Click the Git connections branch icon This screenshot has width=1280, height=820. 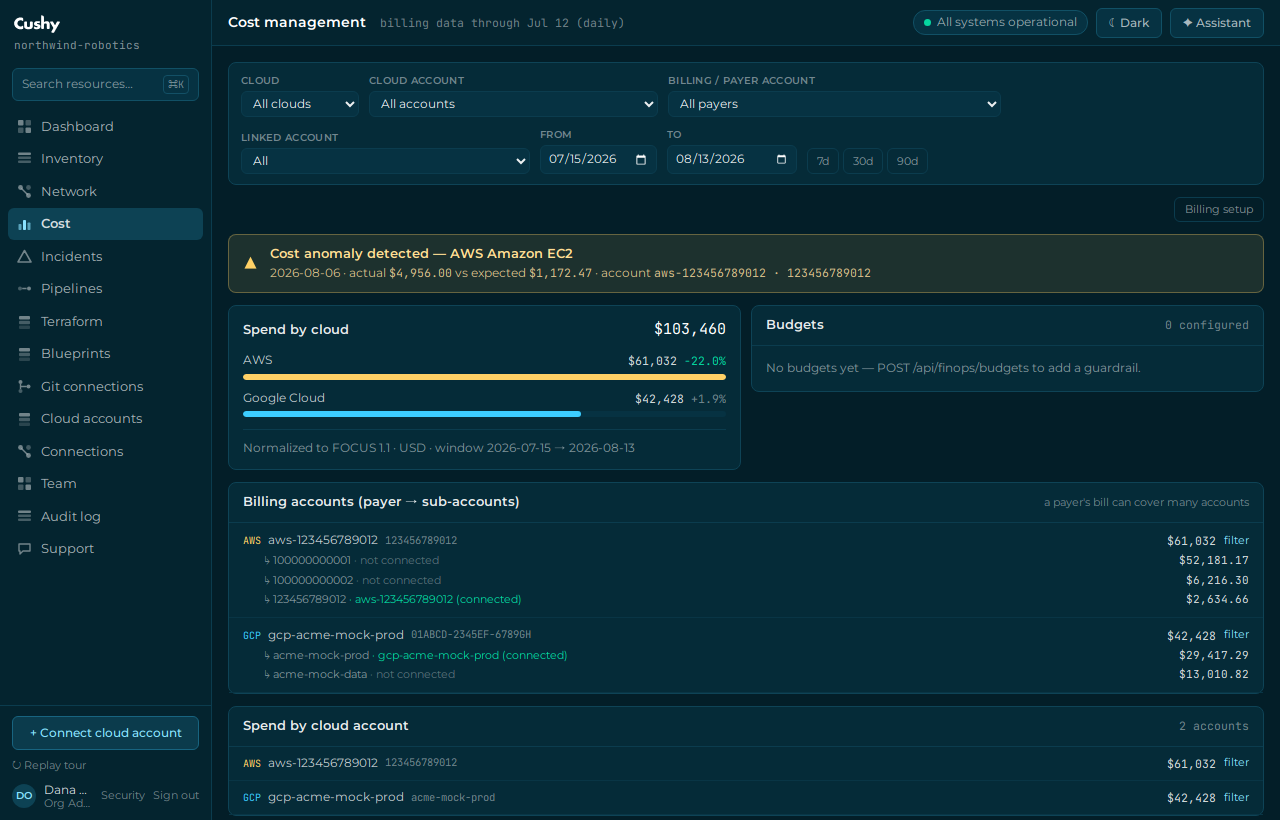[x=25, y=386]
